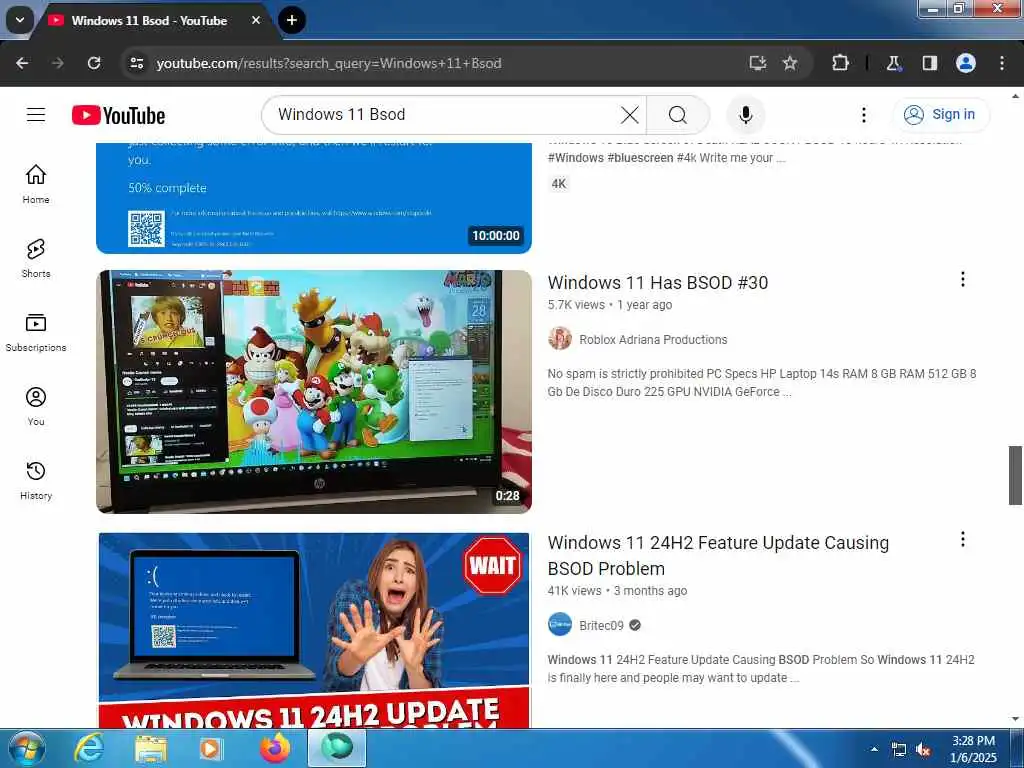Image resolution: width=1024 pixels, height=768 pixels.
Task: Clear the search query with X
Action: [x=630, y=115]
